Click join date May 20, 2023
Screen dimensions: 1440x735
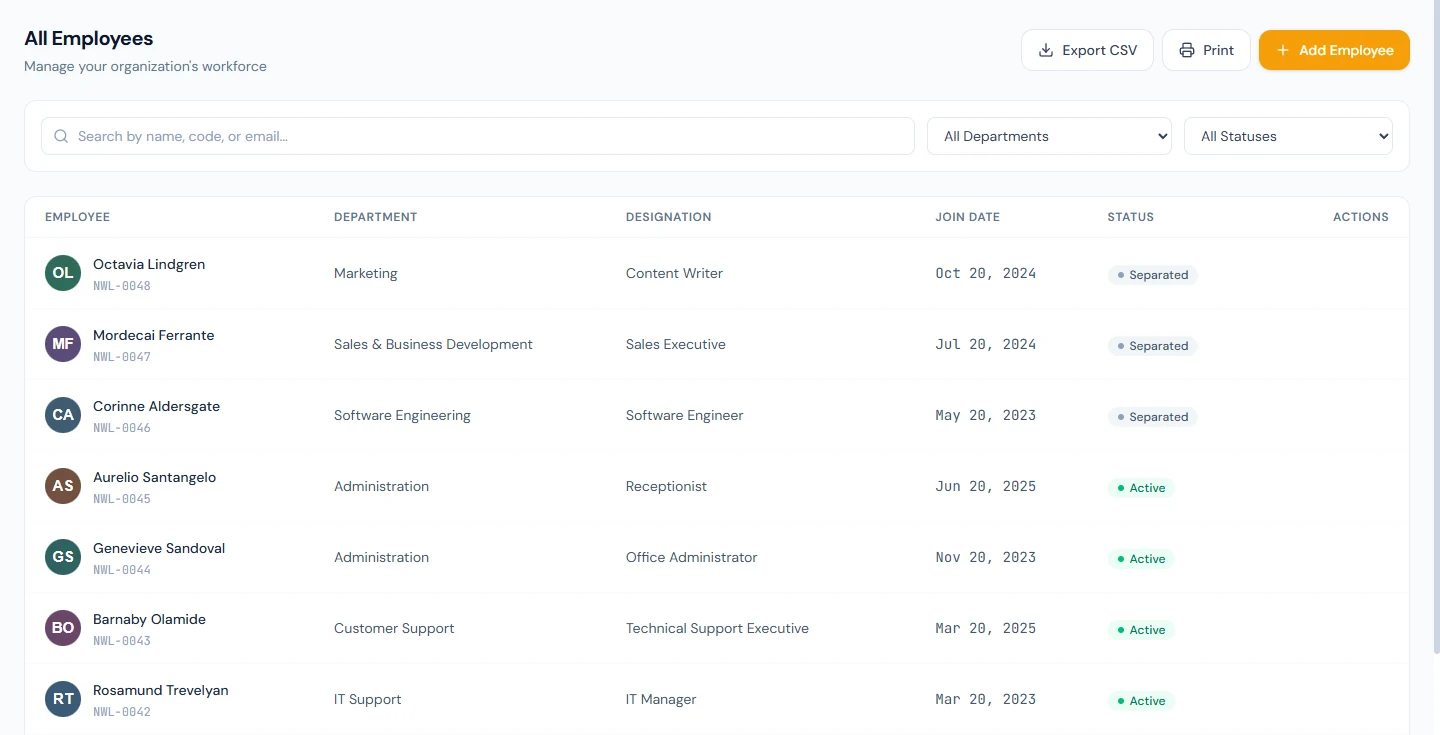986,415
